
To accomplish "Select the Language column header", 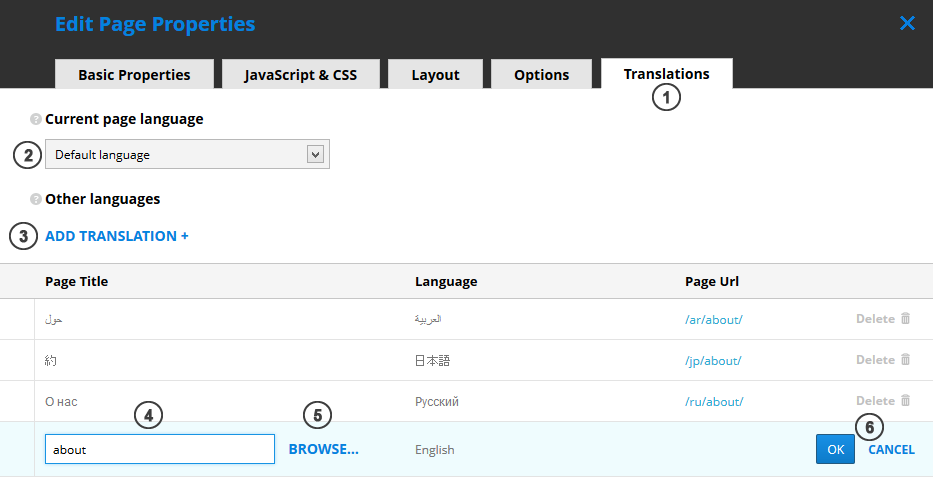I will point(446,281).
